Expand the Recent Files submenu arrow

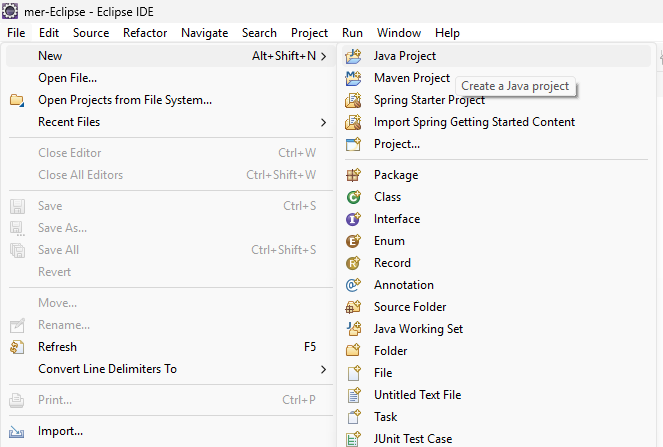323,122
